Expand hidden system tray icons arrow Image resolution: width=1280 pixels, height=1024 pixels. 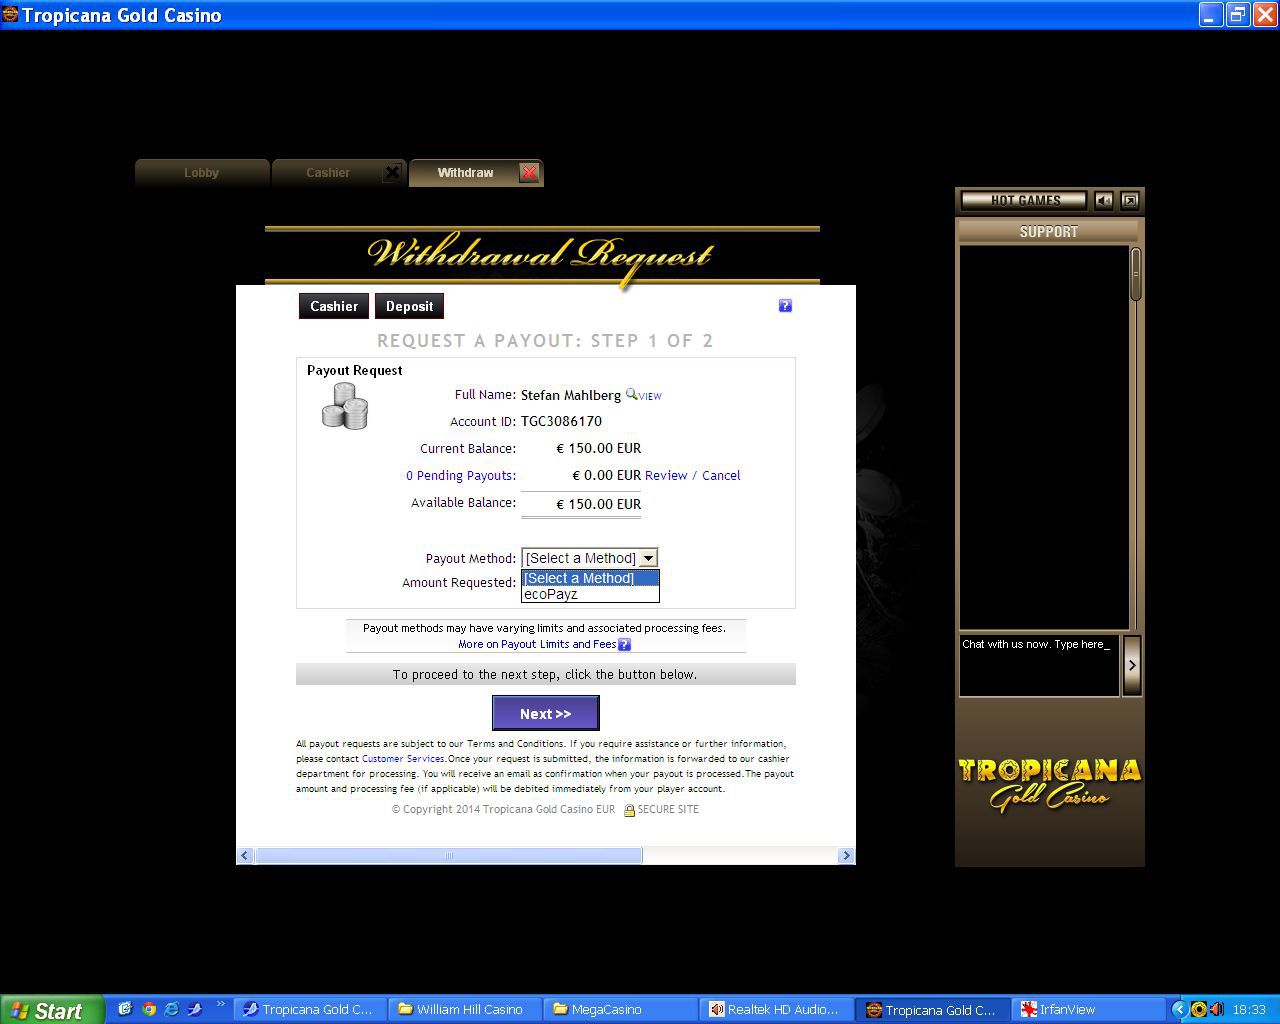click(1179, 1010)
